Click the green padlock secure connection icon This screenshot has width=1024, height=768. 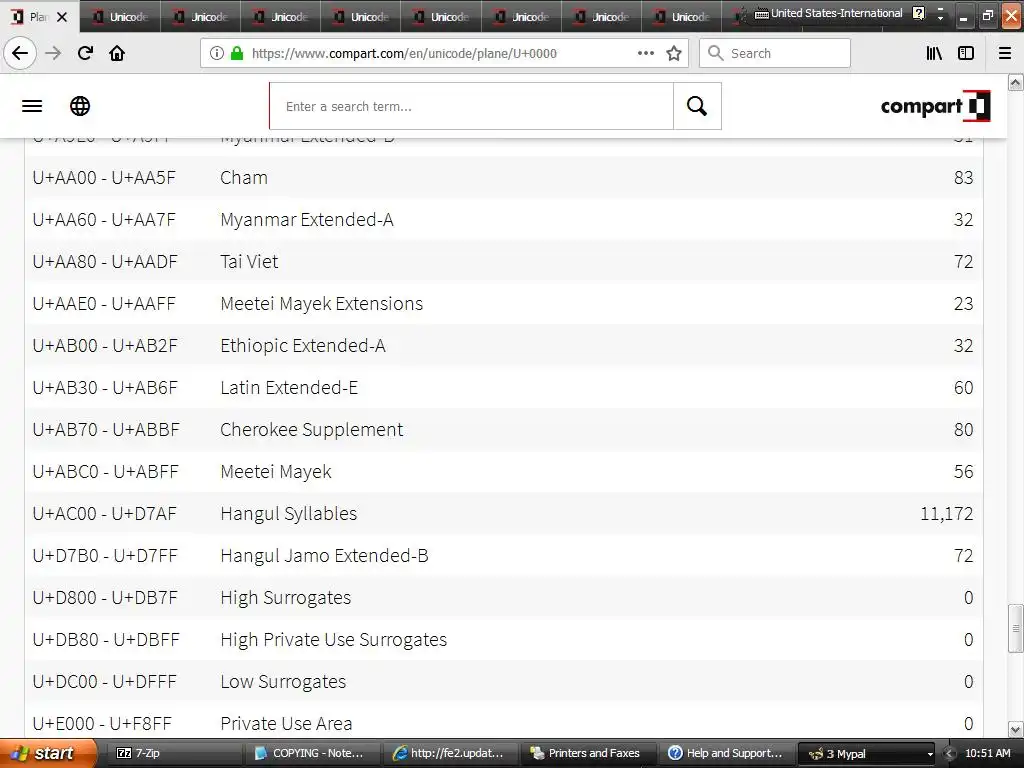tap(237, 54)
